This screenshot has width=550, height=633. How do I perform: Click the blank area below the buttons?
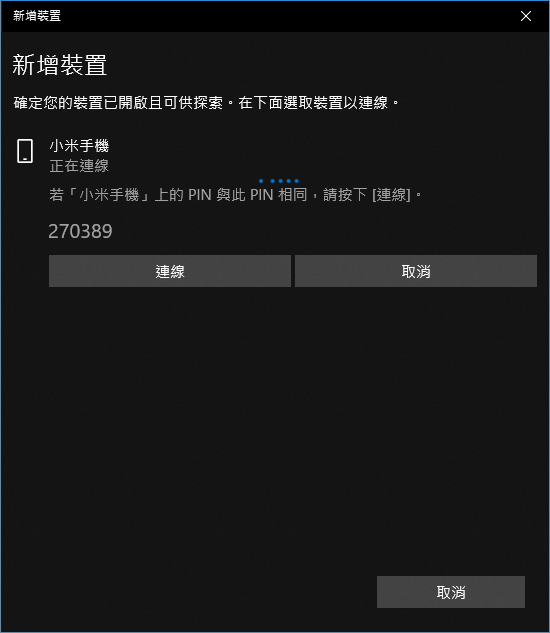point(275,424)
